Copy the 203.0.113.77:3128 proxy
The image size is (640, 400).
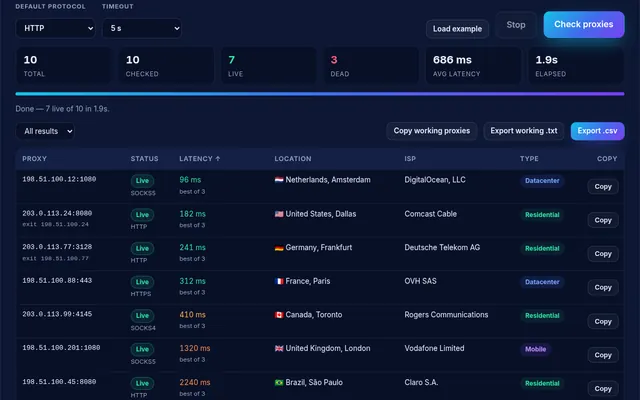[x=603, y=254]
